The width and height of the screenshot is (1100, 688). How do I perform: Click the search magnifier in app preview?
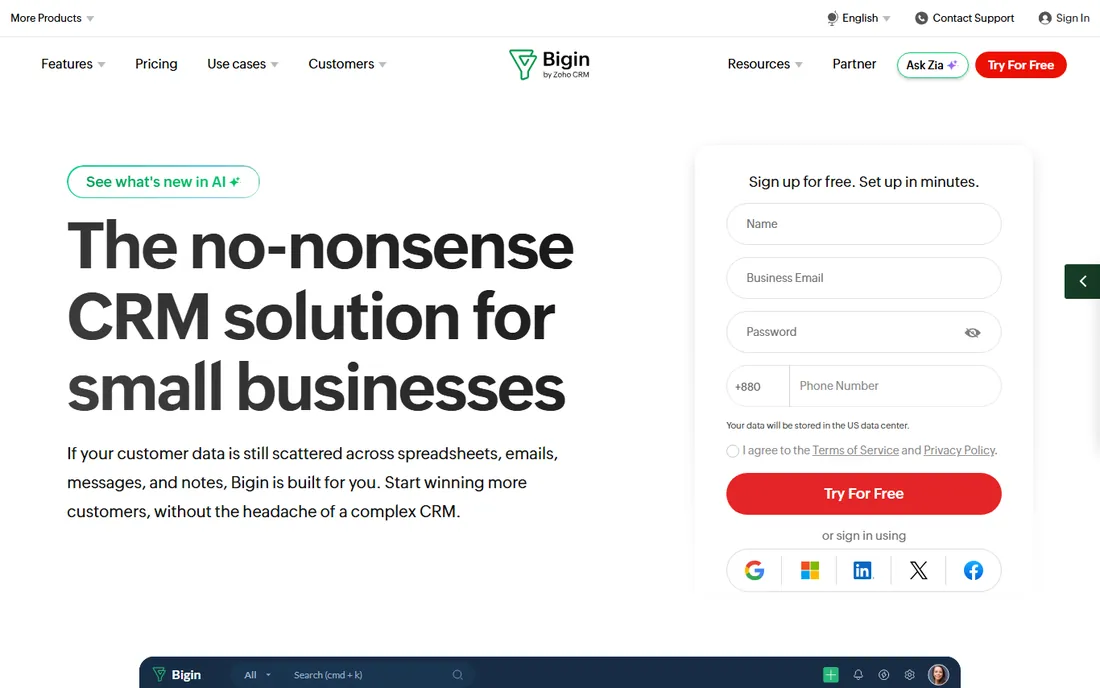(457, 675)
